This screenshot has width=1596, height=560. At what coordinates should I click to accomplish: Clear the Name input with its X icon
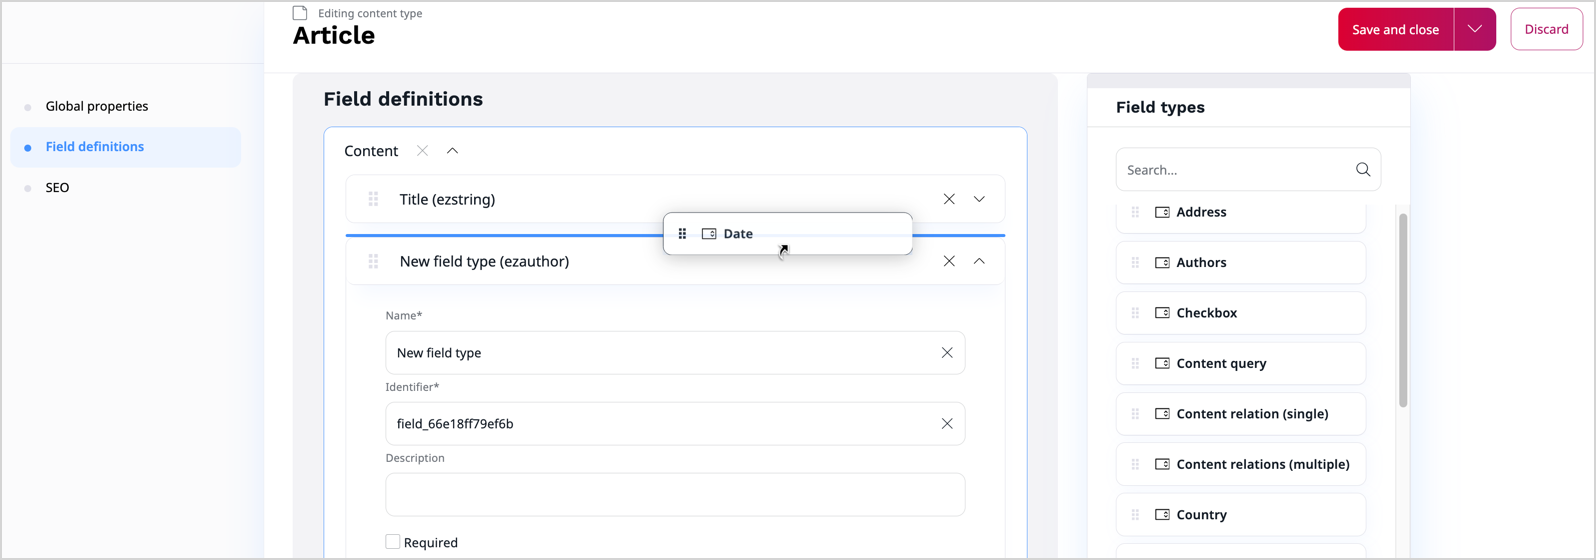click(946, 353)
